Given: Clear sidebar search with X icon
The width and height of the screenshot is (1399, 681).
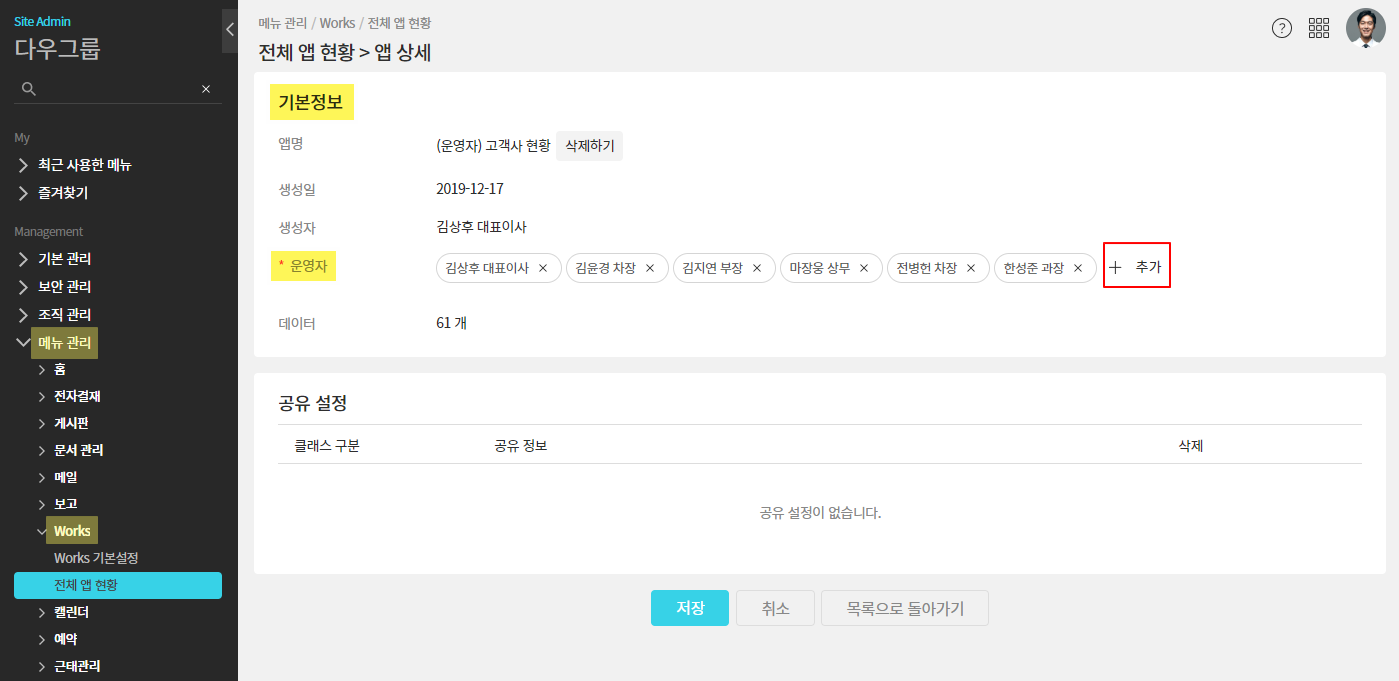Looking at the screenshot, I should tap(206, 89).
